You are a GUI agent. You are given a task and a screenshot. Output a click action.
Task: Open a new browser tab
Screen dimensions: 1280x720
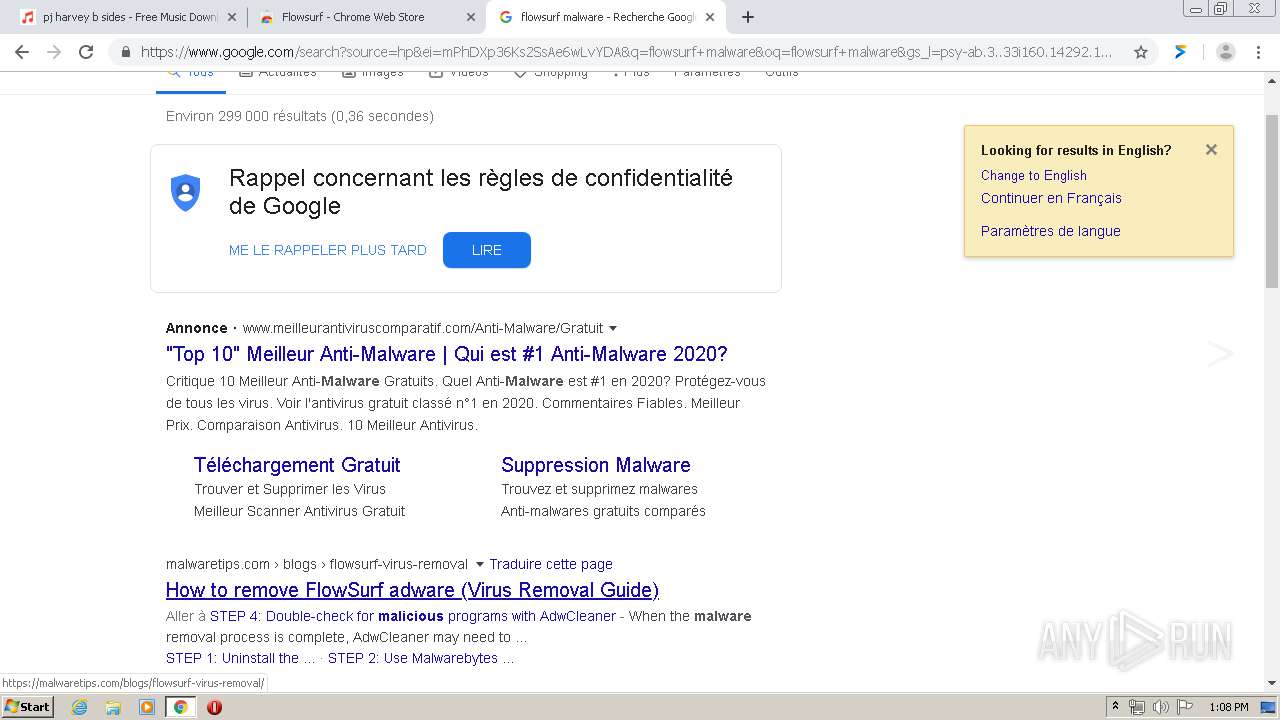(x=748, y=17)
